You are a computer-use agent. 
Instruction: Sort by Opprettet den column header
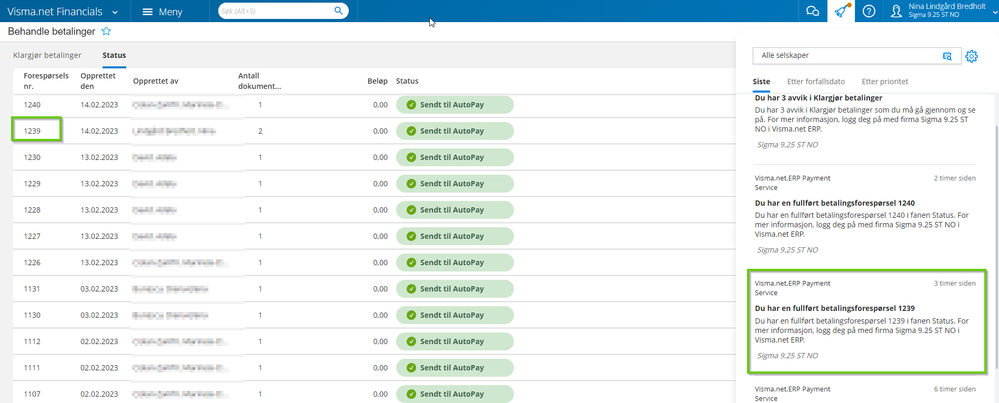(98, 81)
